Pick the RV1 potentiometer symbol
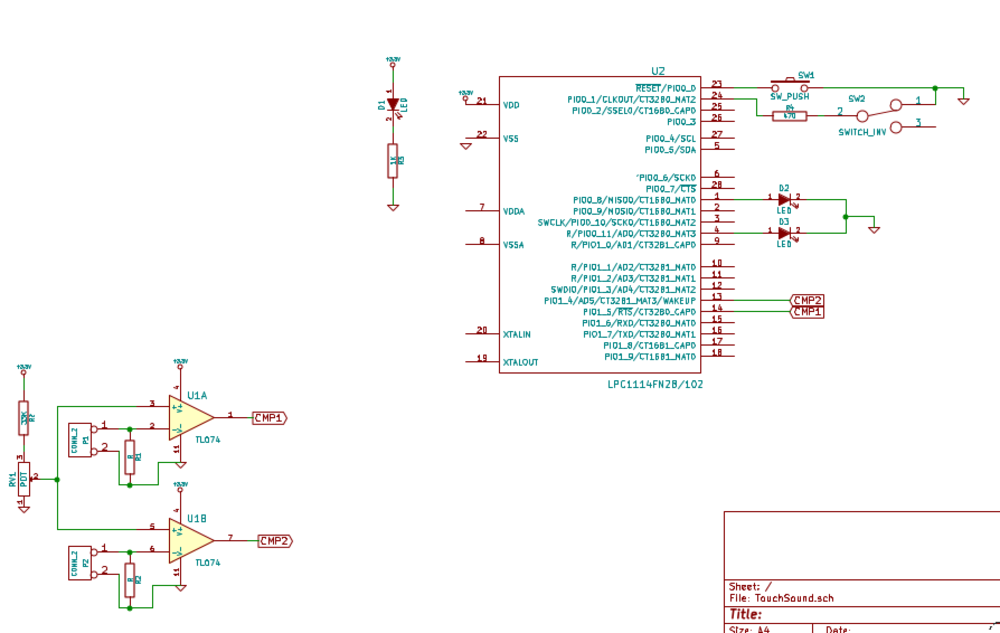This screenshot has width=1000, height=633. (24, 479)
